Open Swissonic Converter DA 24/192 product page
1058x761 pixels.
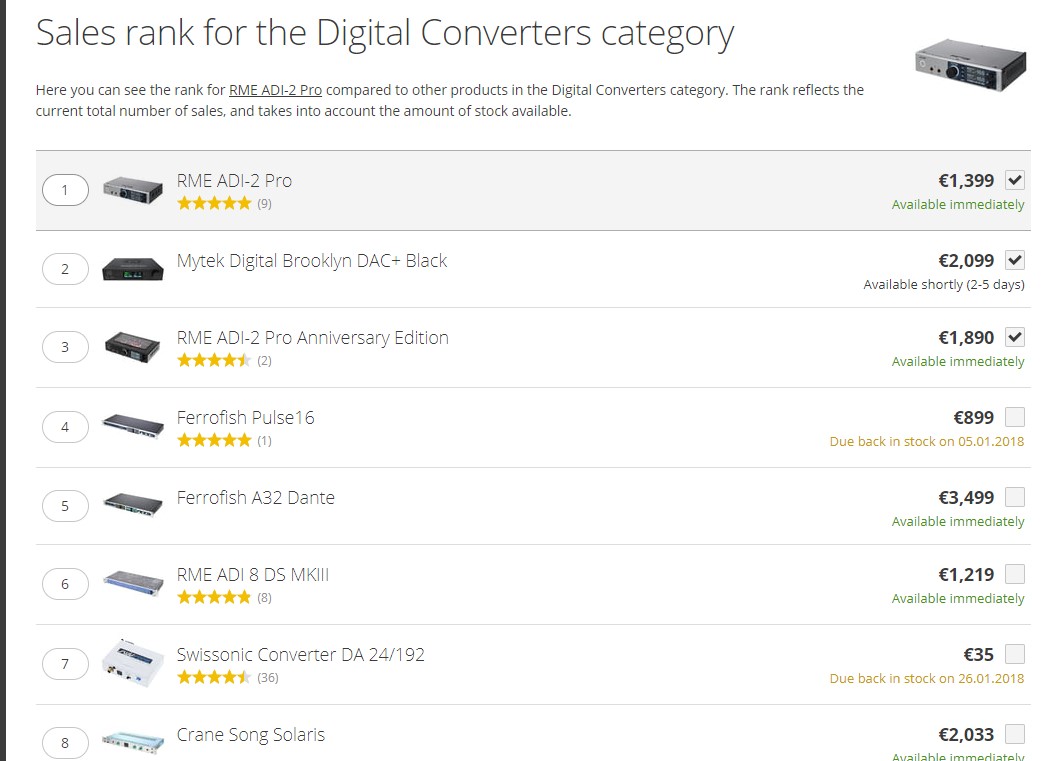pos(301,655)
